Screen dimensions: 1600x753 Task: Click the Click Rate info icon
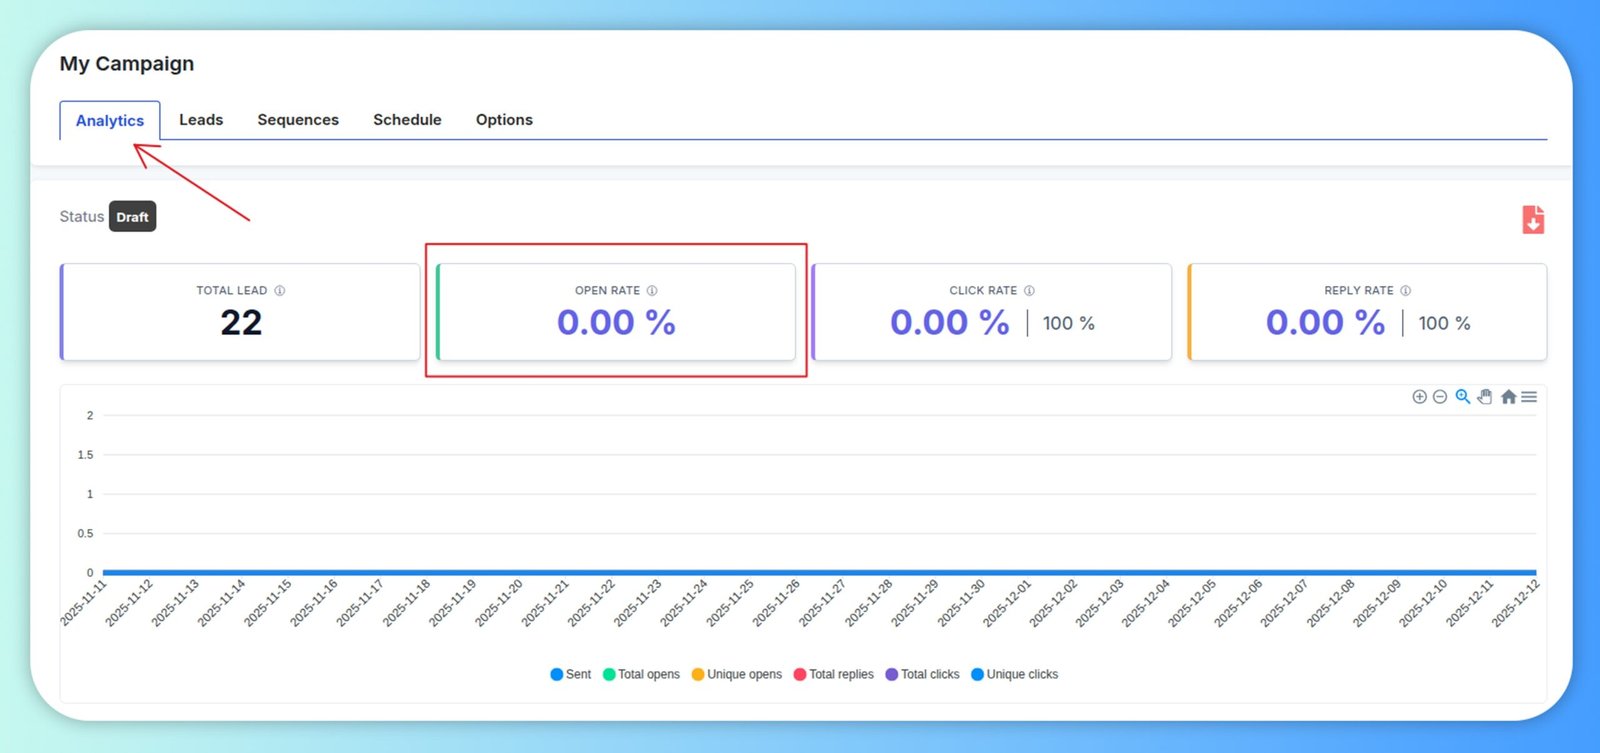tap(1029, 291)
